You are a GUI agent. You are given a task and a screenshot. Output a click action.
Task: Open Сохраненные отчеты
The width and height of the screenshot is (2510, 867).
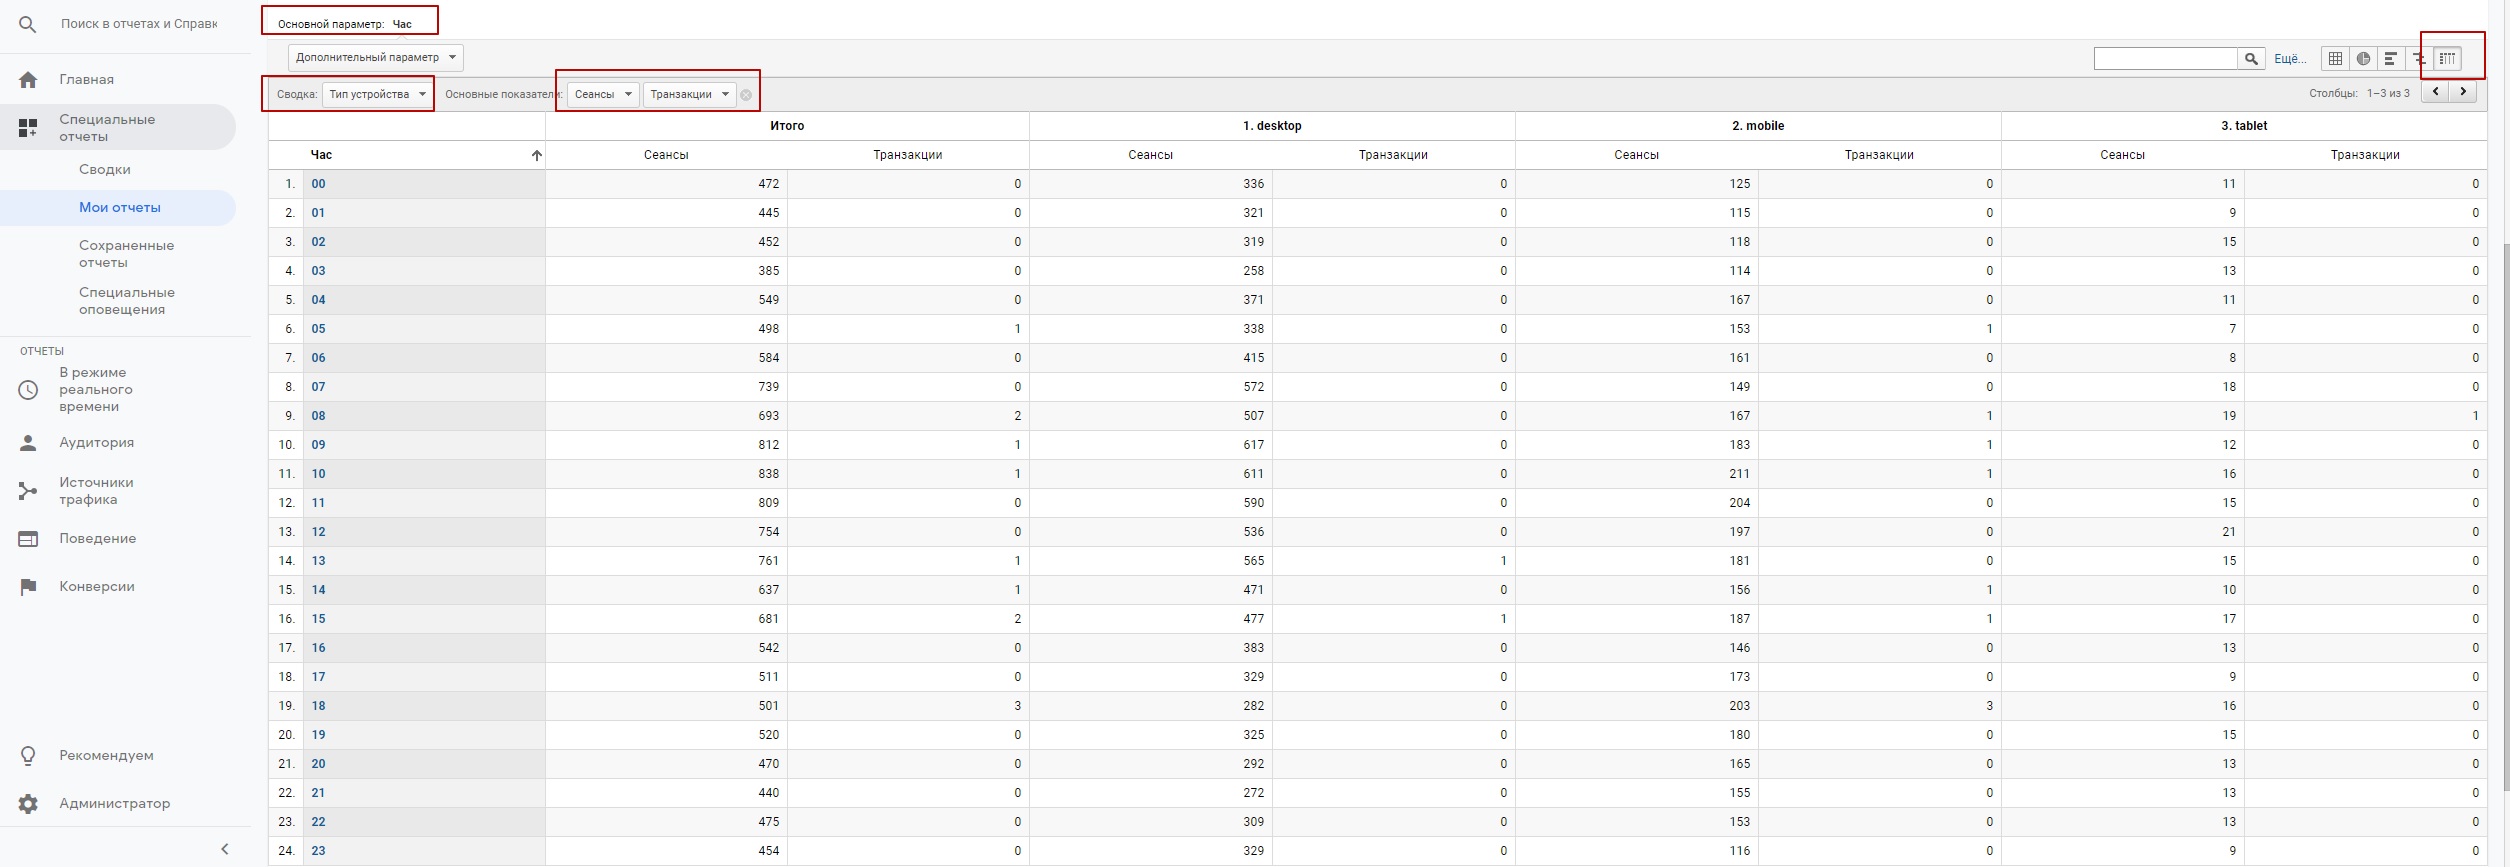click(126, 254)
